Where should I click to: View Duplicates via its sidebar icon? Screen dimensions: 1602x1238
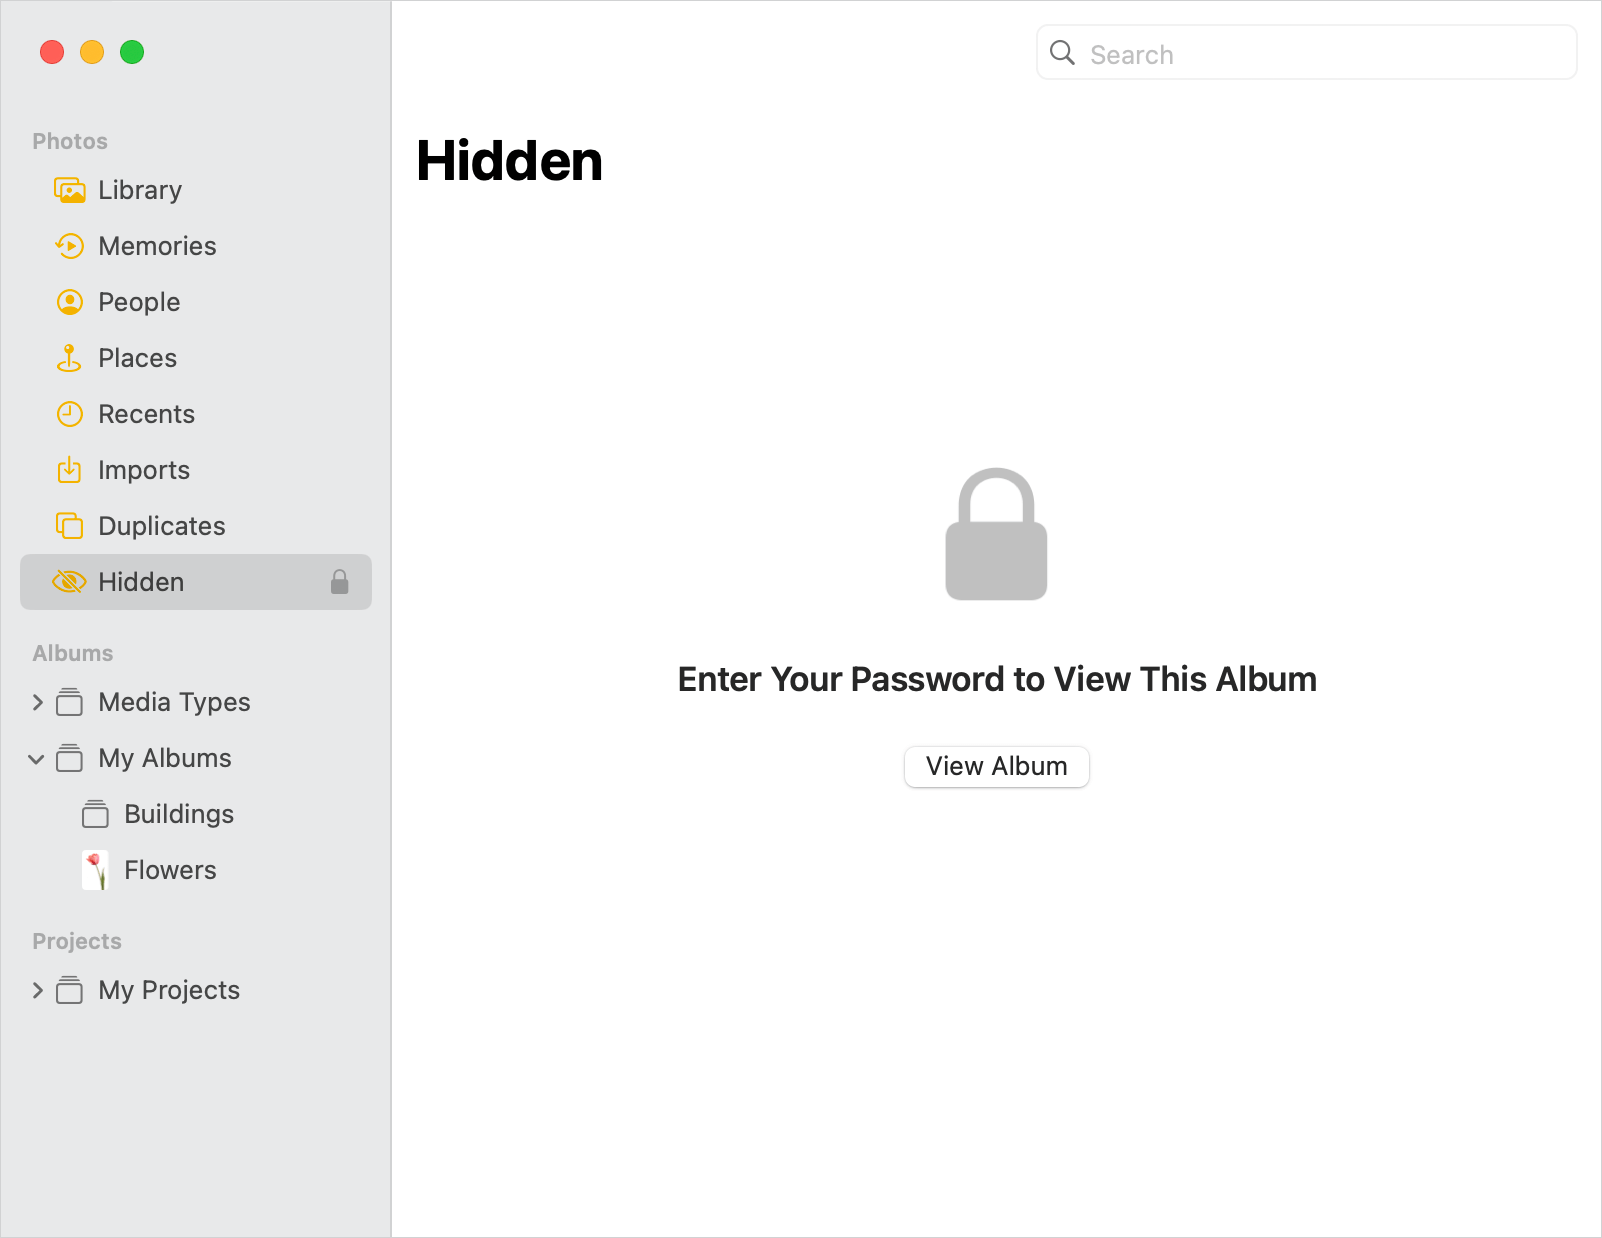(69, 526)
